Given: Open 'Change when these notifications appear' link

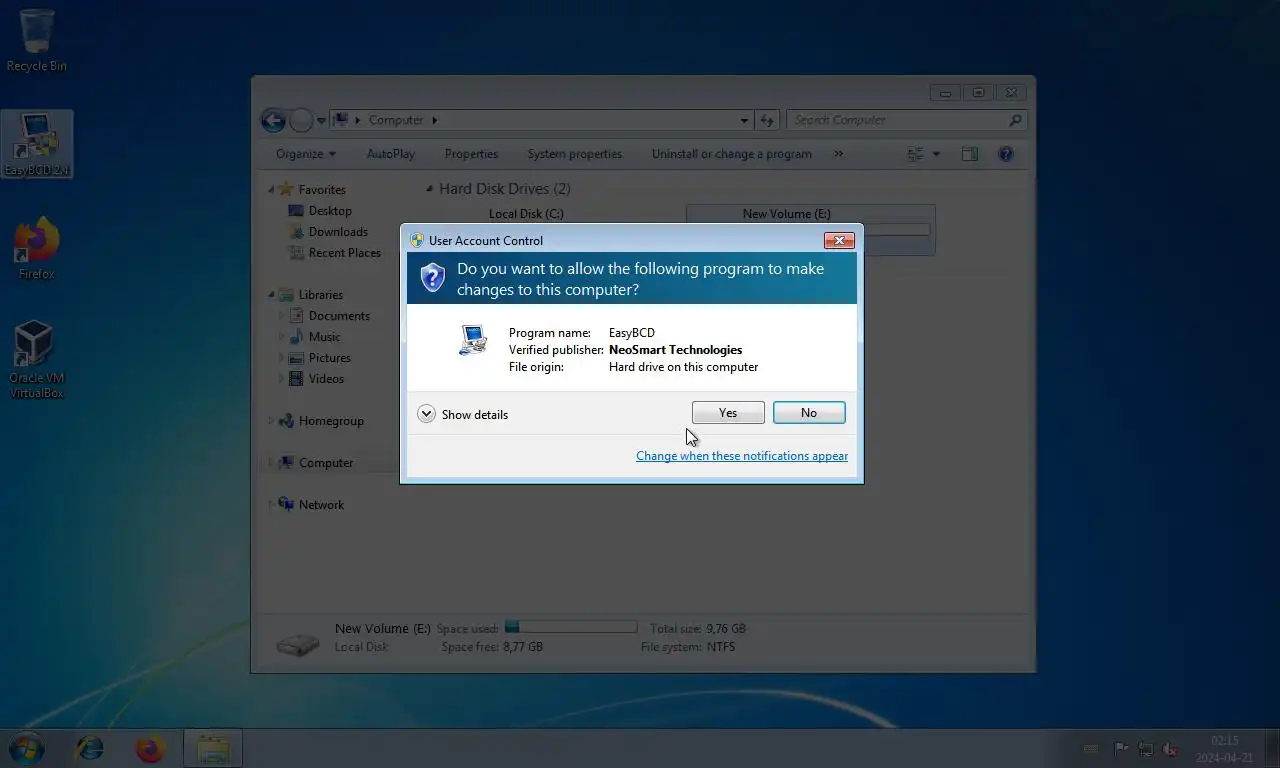Looking at the screenshot, I should [742, 456].
